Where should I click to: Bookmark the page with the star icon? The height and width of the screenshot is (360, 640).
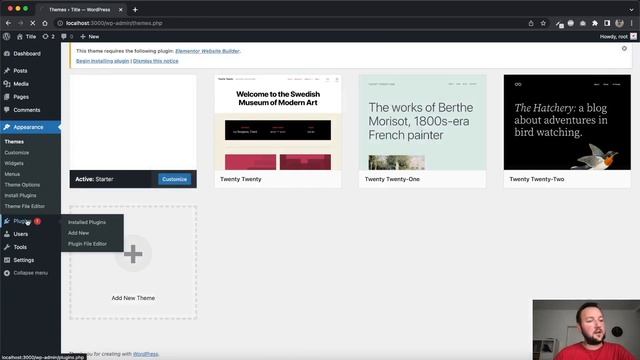tap(543, 23)
